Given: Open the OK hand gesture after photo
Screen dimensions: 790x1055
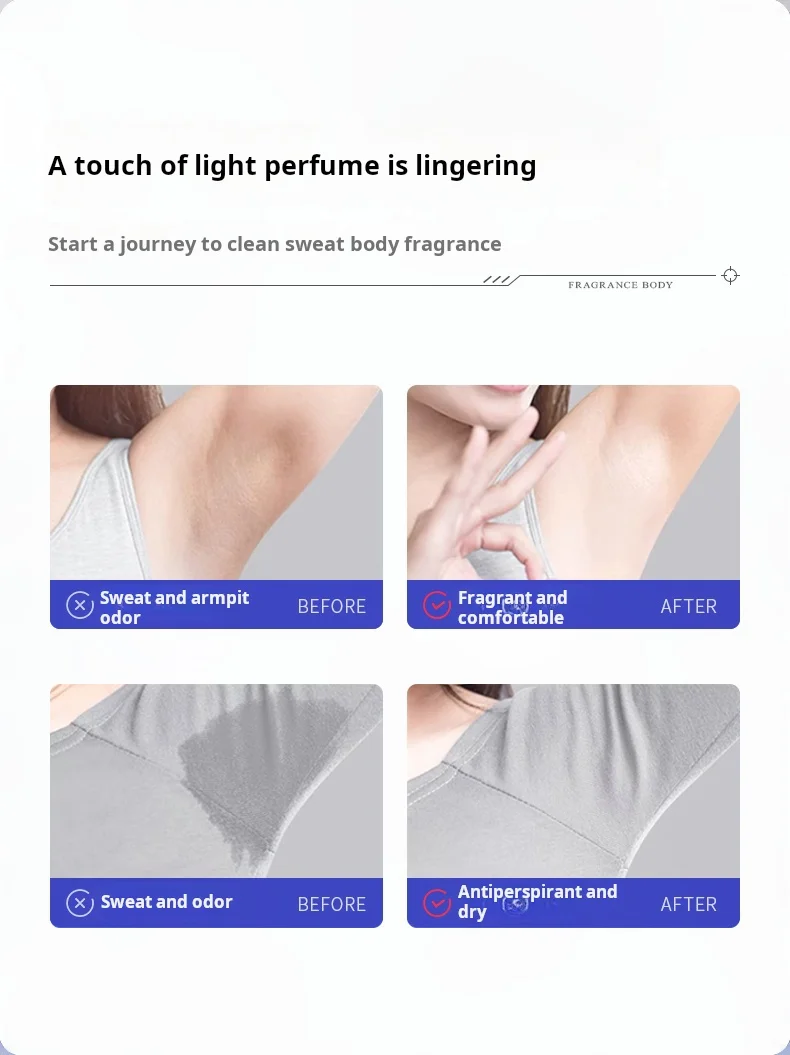Looking at the screenshot, I should 573,482.
